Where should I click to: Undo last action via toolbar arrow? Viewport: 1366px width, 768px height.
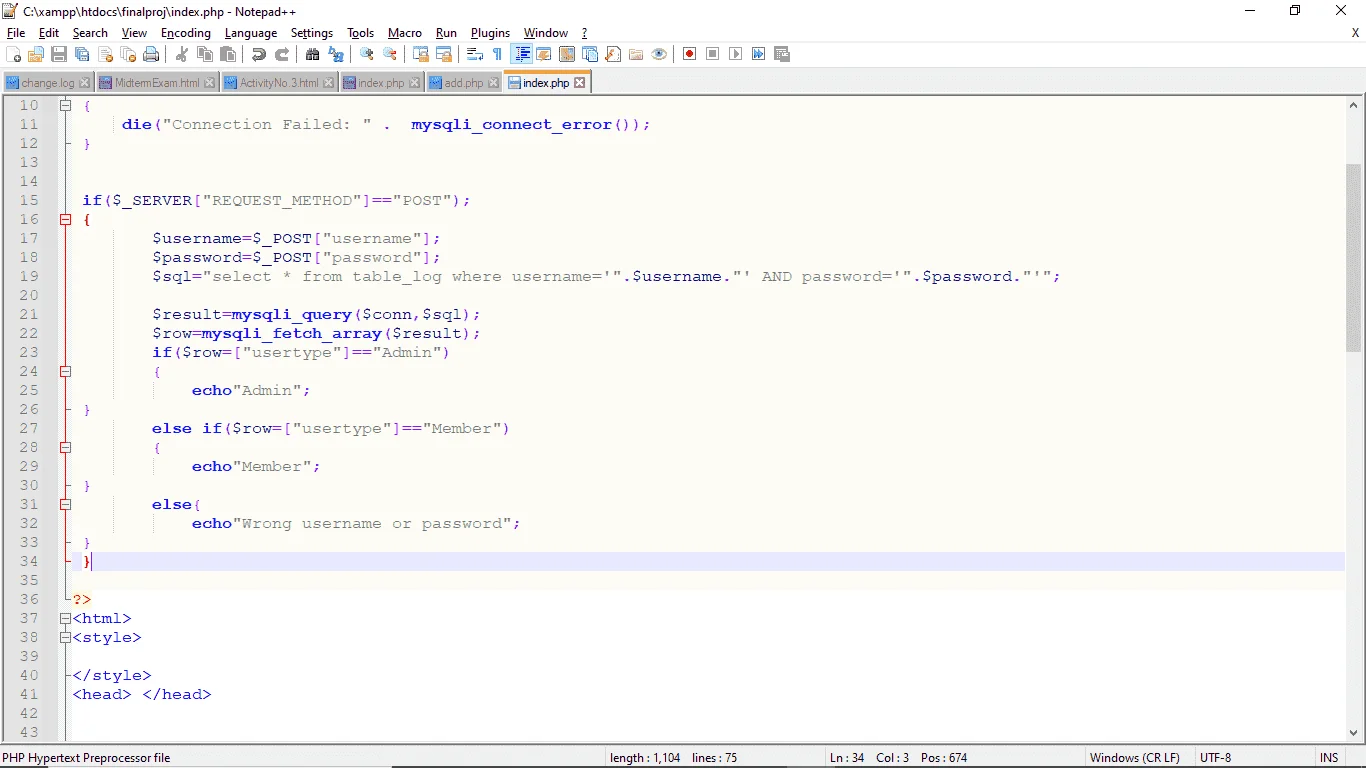pos(258,54)
